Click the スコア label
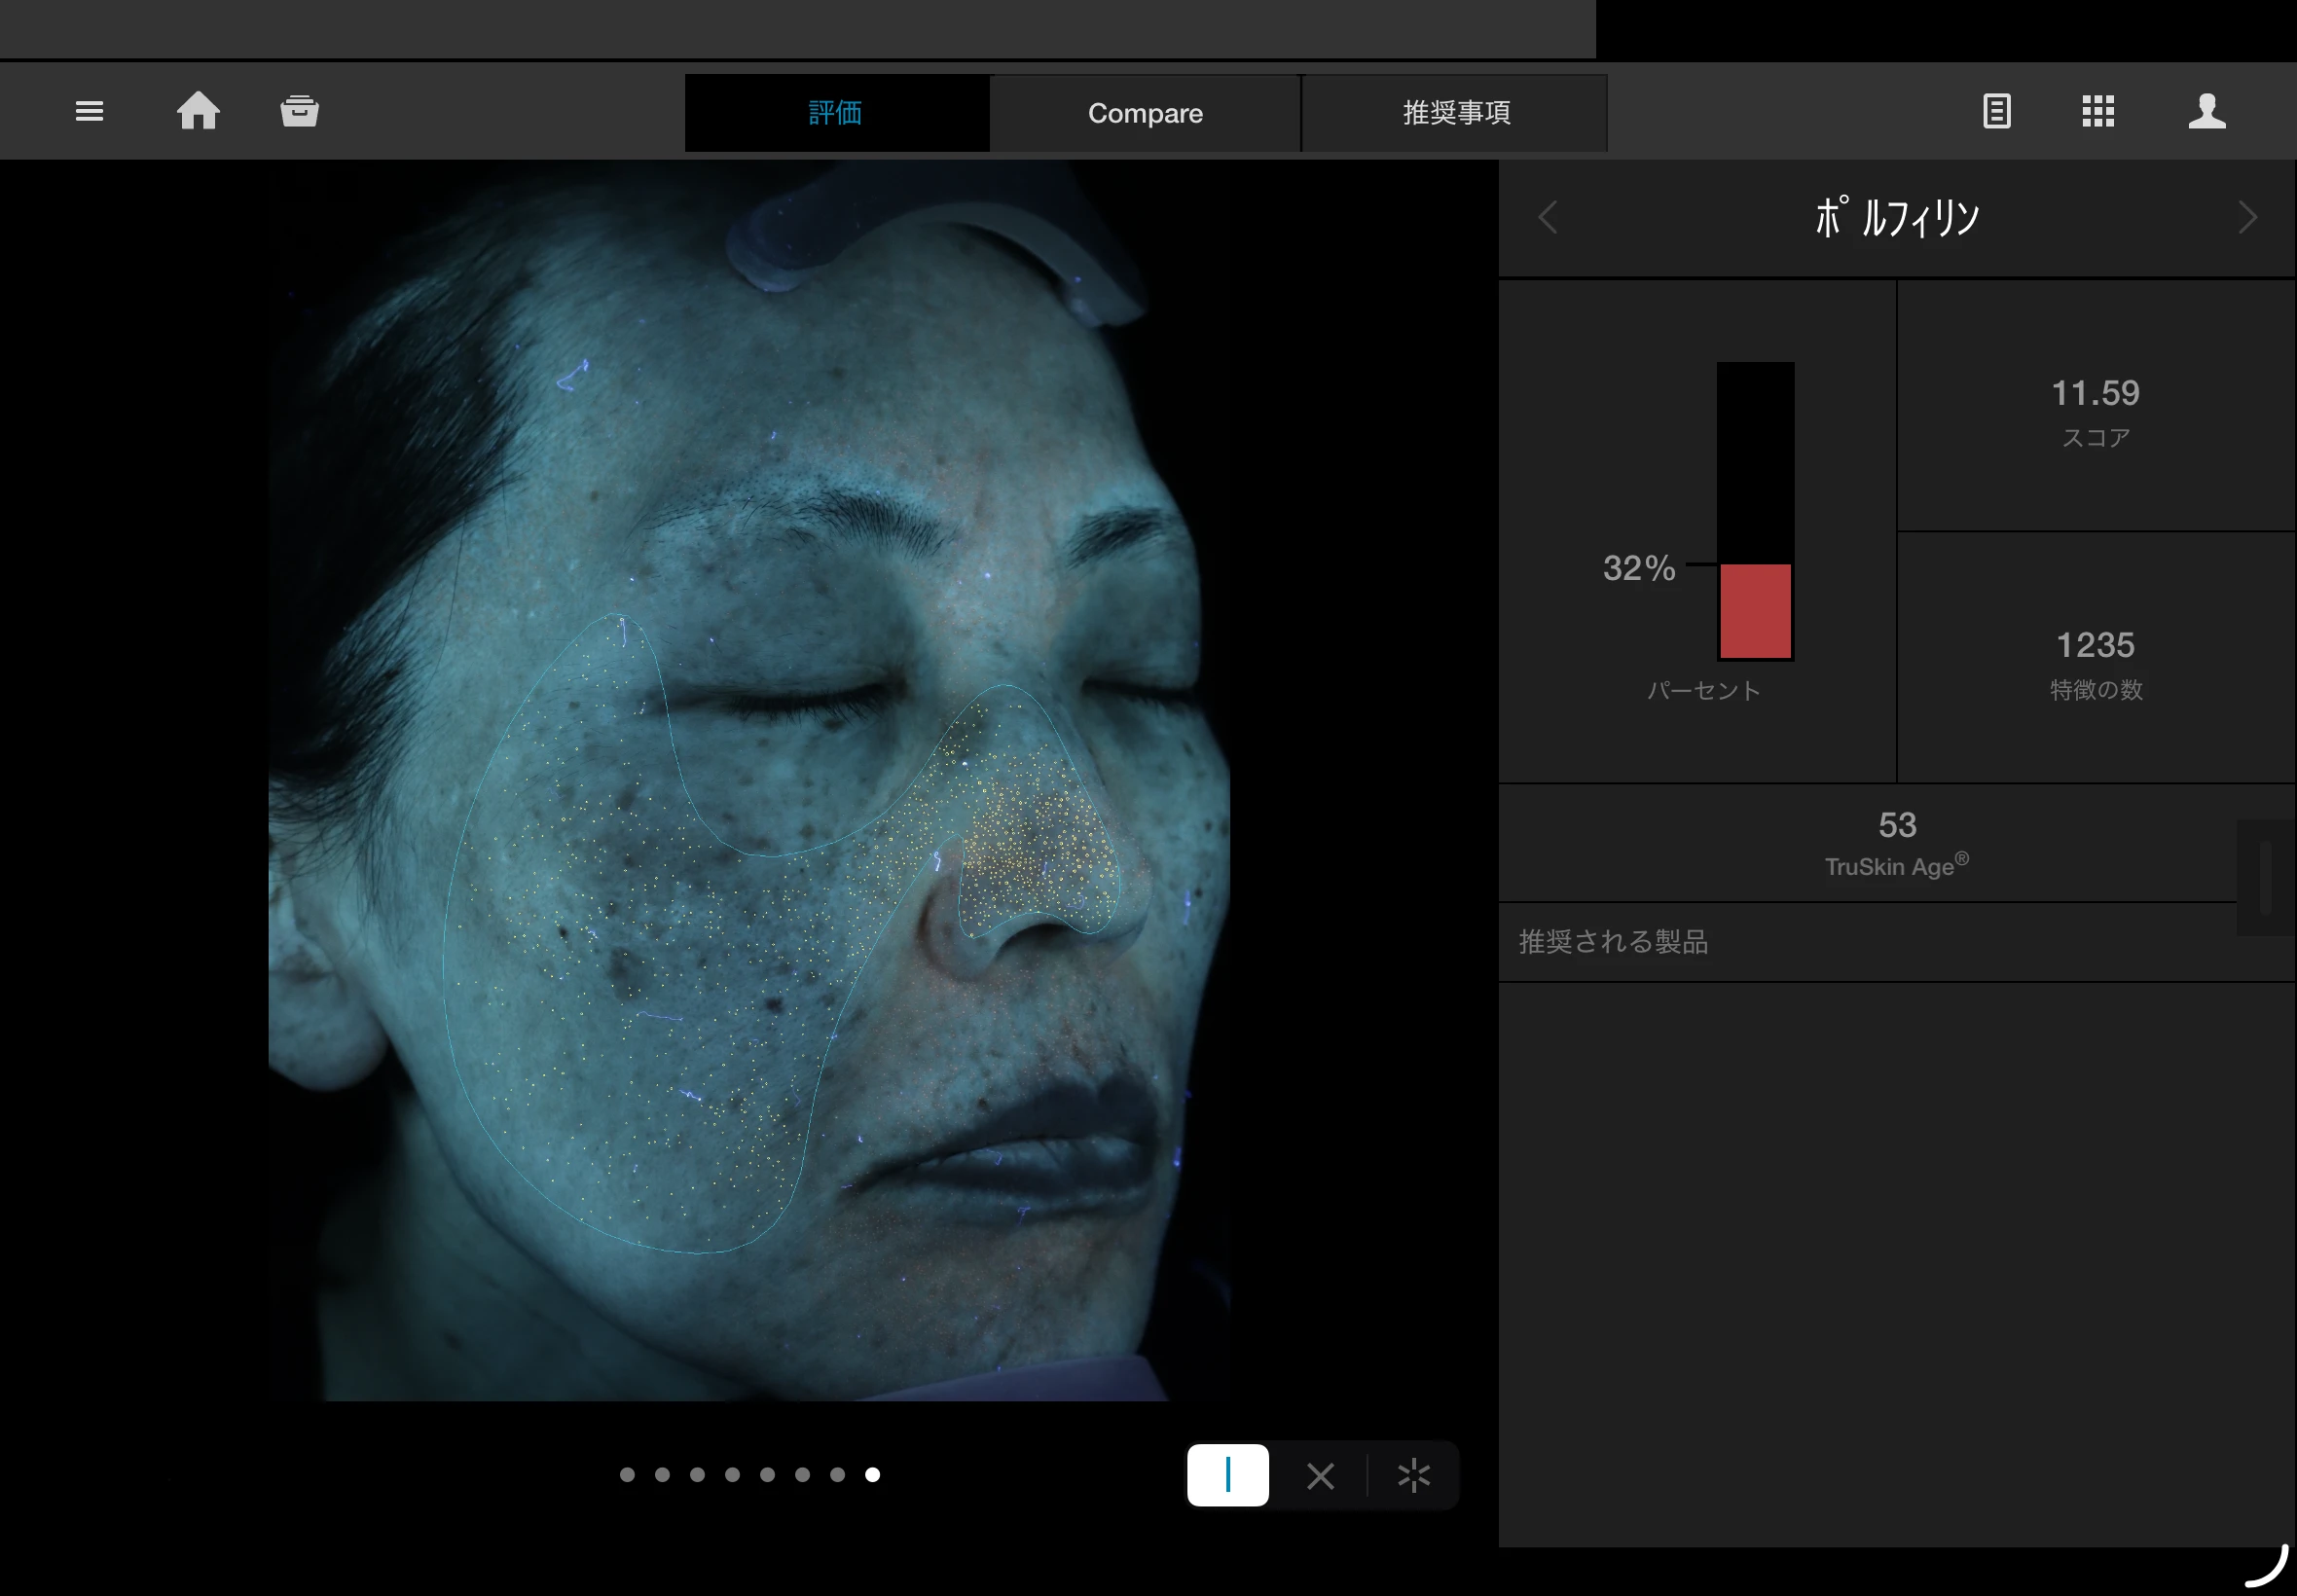The width and height of the screenshot is (2297, 1596). pyautogui.click(x=2096, y=438)
